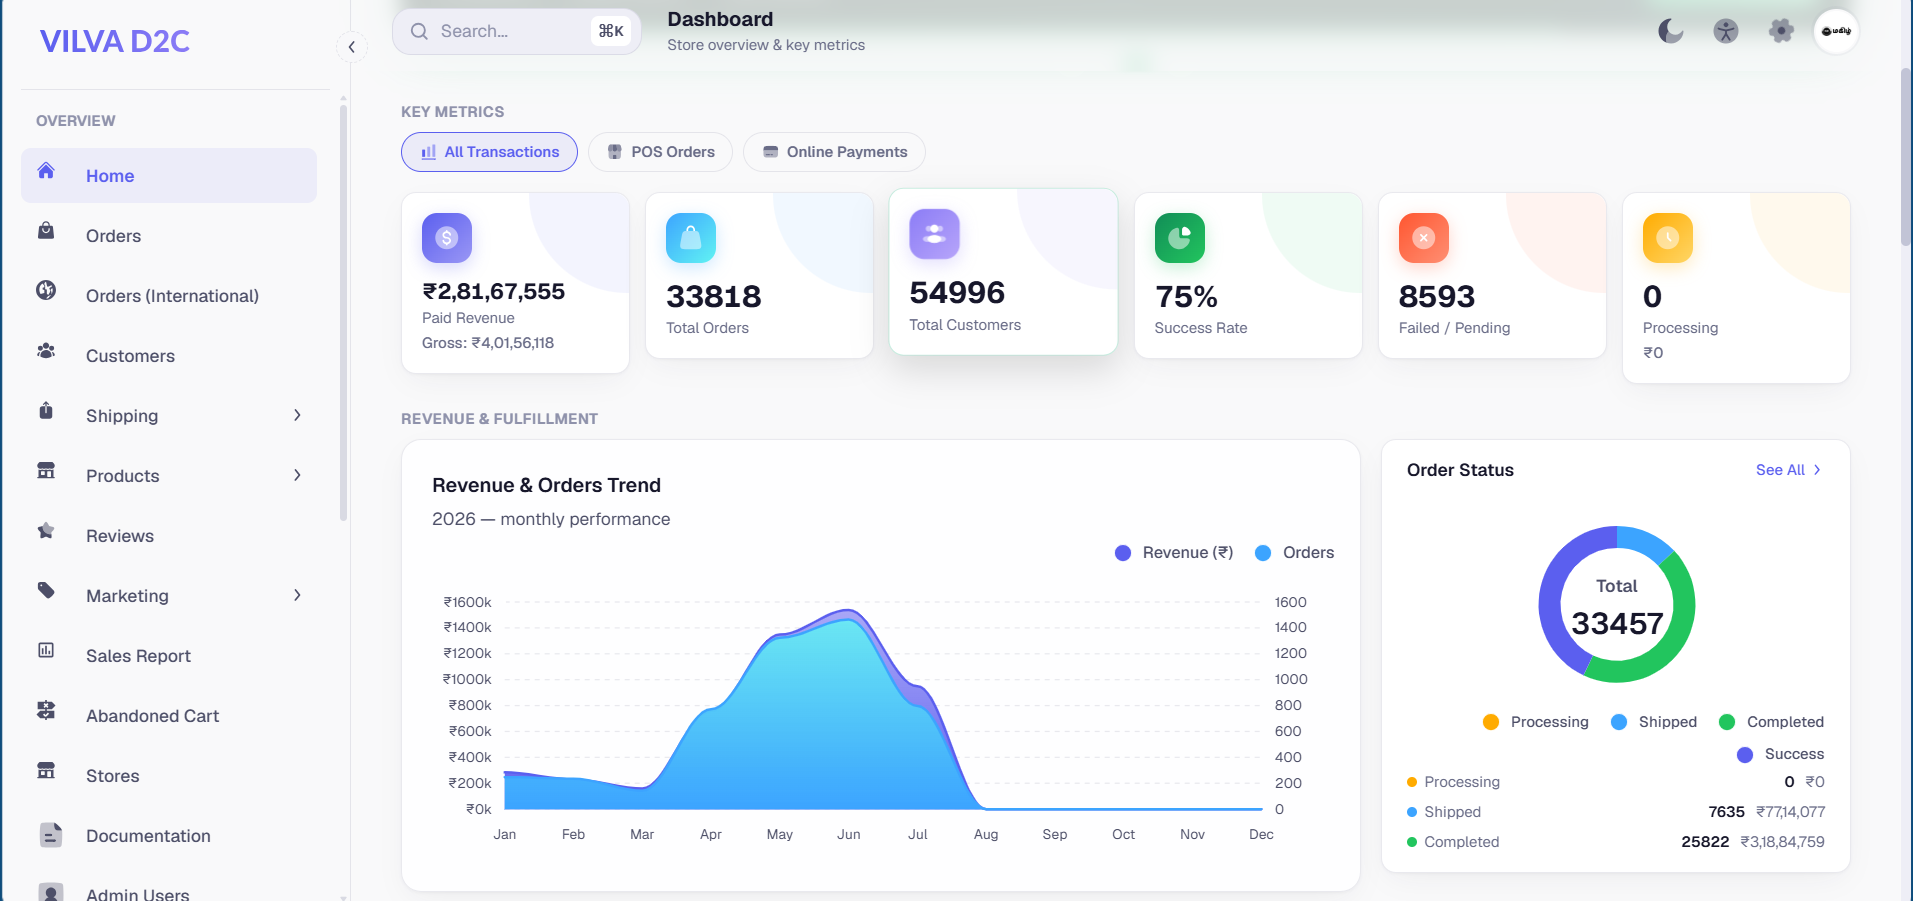Toggle Revenue (₹) series in chart legend
1913x901 pixels.
tap(1174, 553)
